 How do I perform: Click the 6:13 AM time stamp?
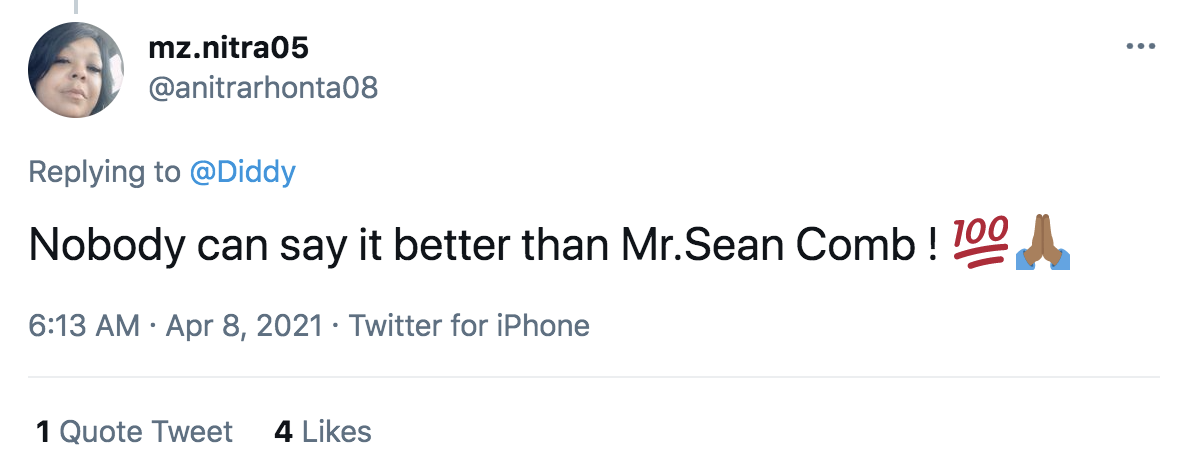[84, 325]
